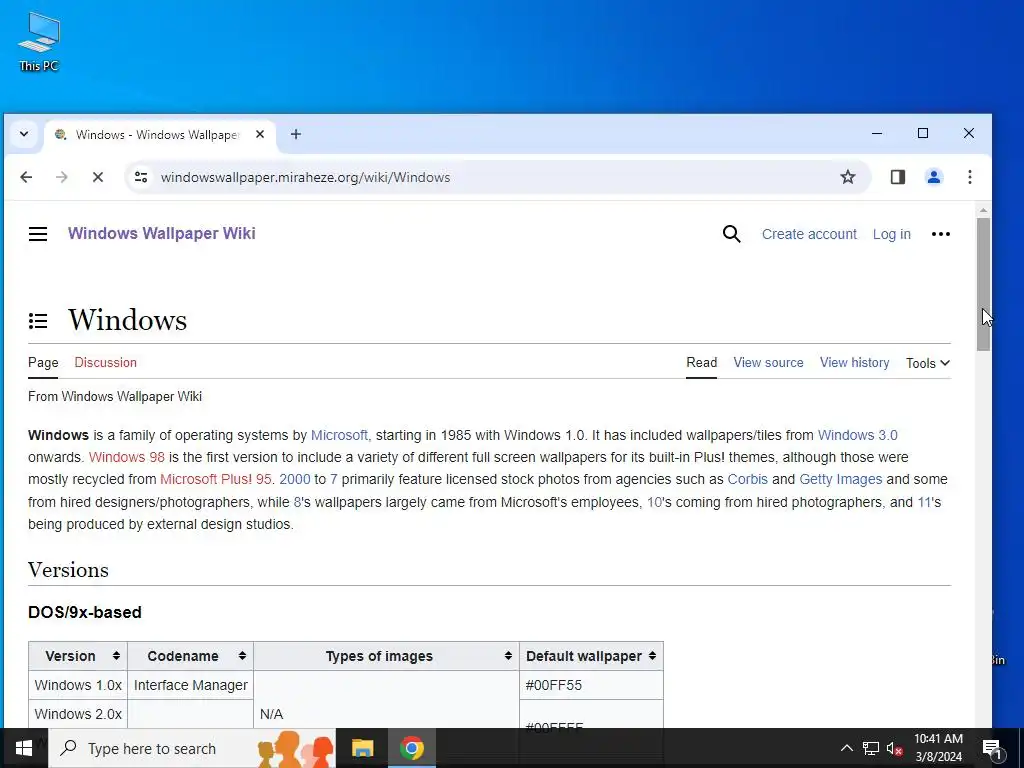Open Microsoft Plus! 95 link

pyautogui.click(x=216, y=479)
